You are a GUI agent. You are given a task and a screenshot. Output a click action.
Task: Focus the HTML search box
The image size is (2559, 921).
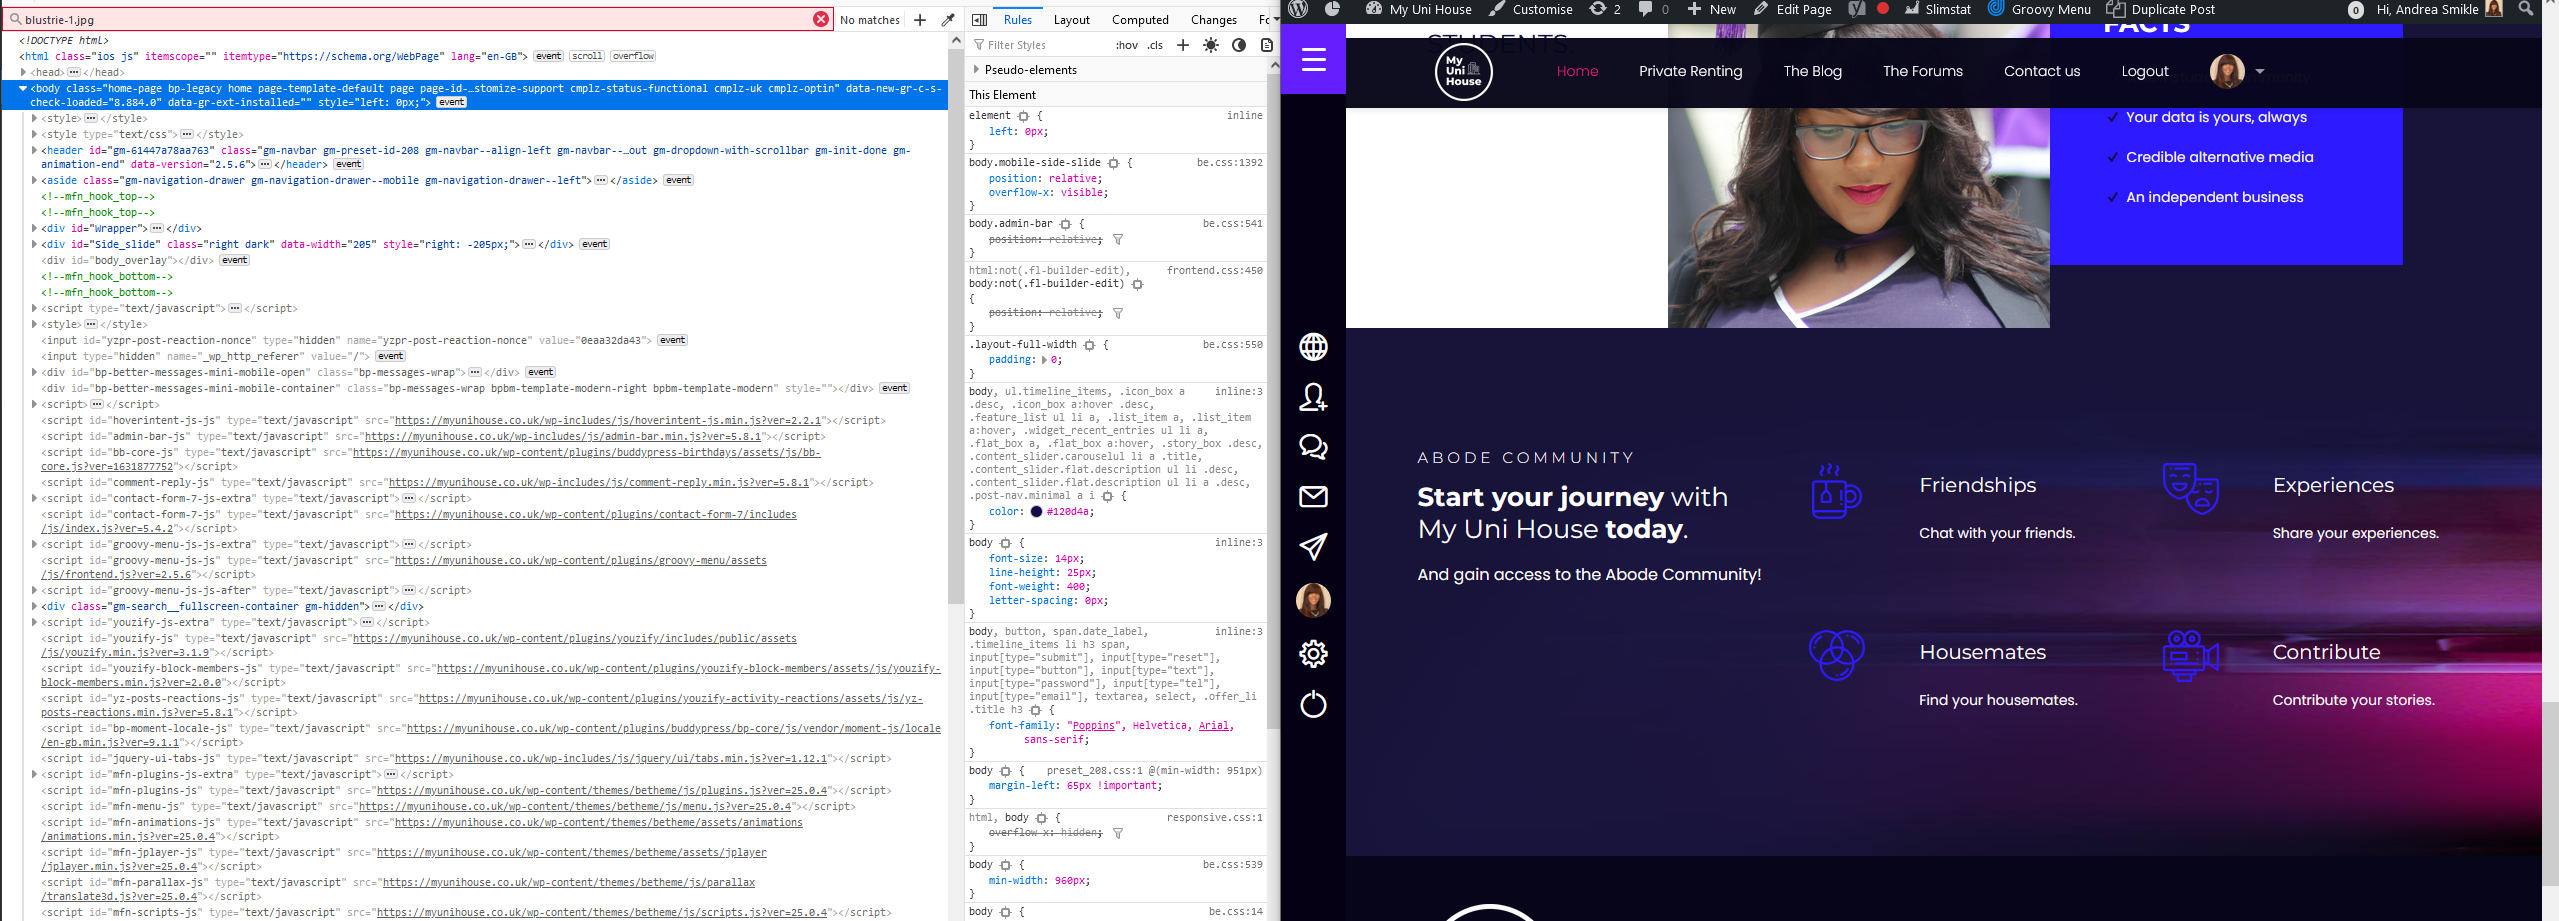415,19
